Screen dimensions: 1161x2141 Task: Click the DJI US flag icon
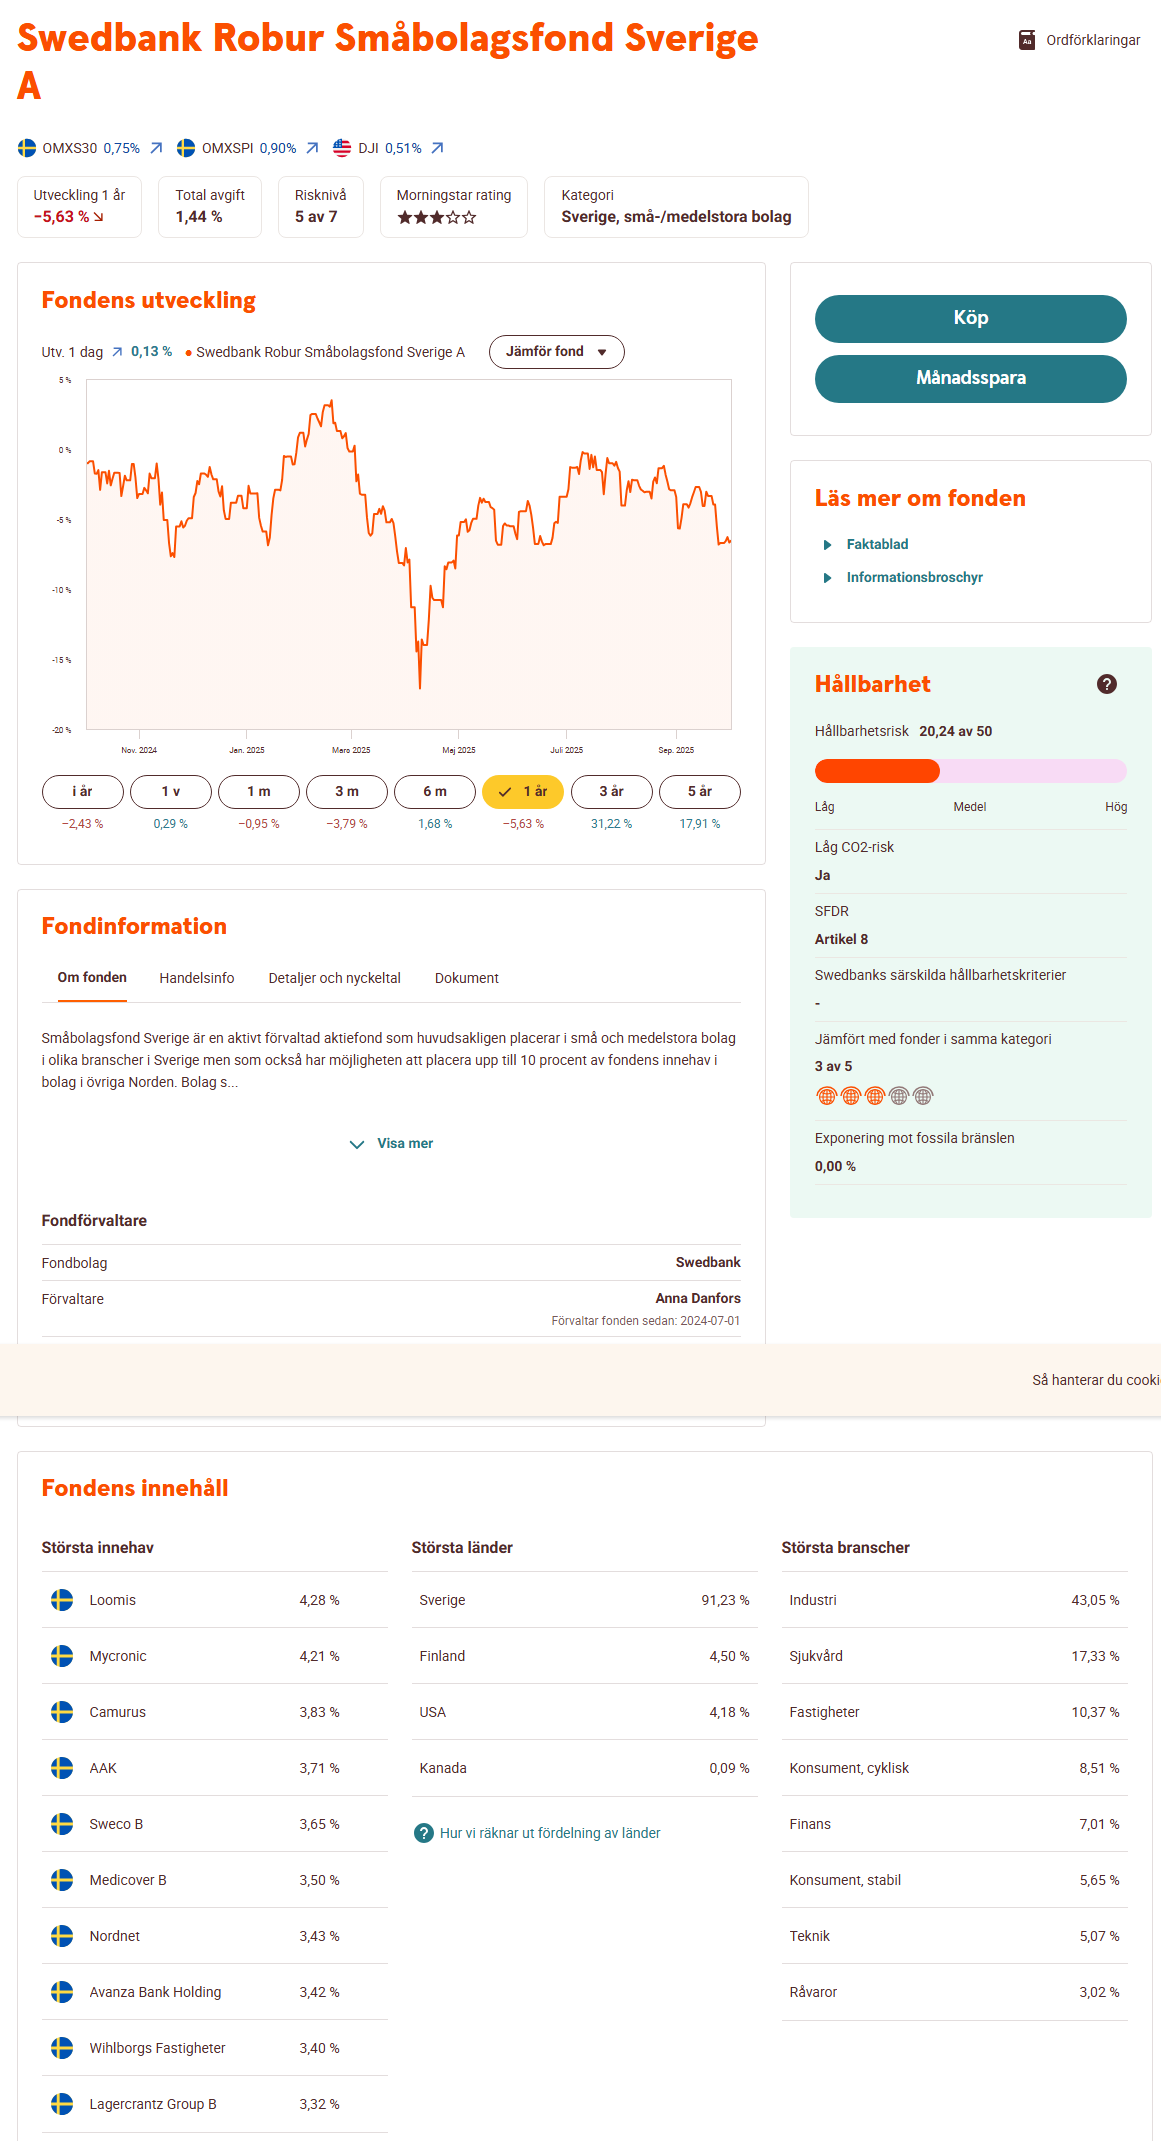point(342,148)
